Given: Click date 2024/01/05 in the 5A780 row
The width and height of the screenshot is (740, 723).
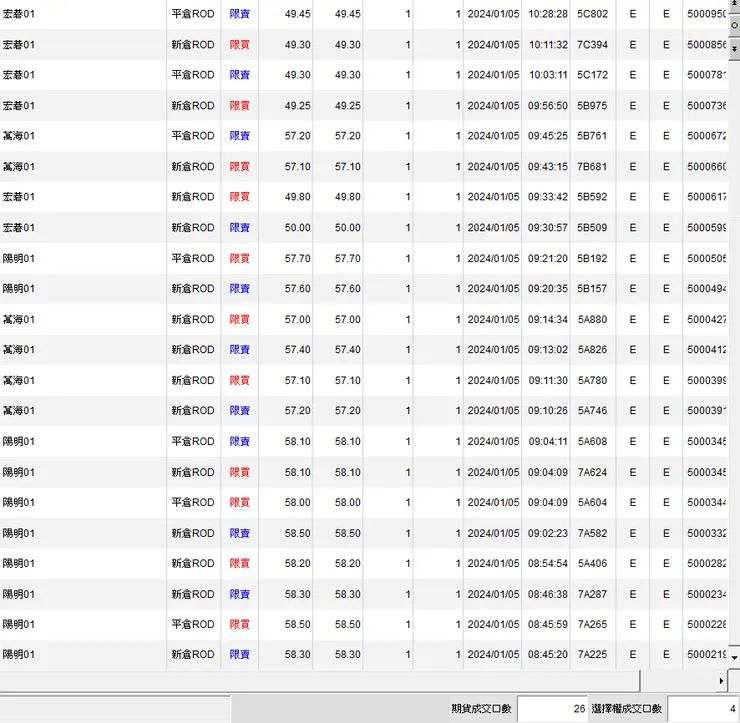Looking at the screenshot, I should click(x=493, y=380).
